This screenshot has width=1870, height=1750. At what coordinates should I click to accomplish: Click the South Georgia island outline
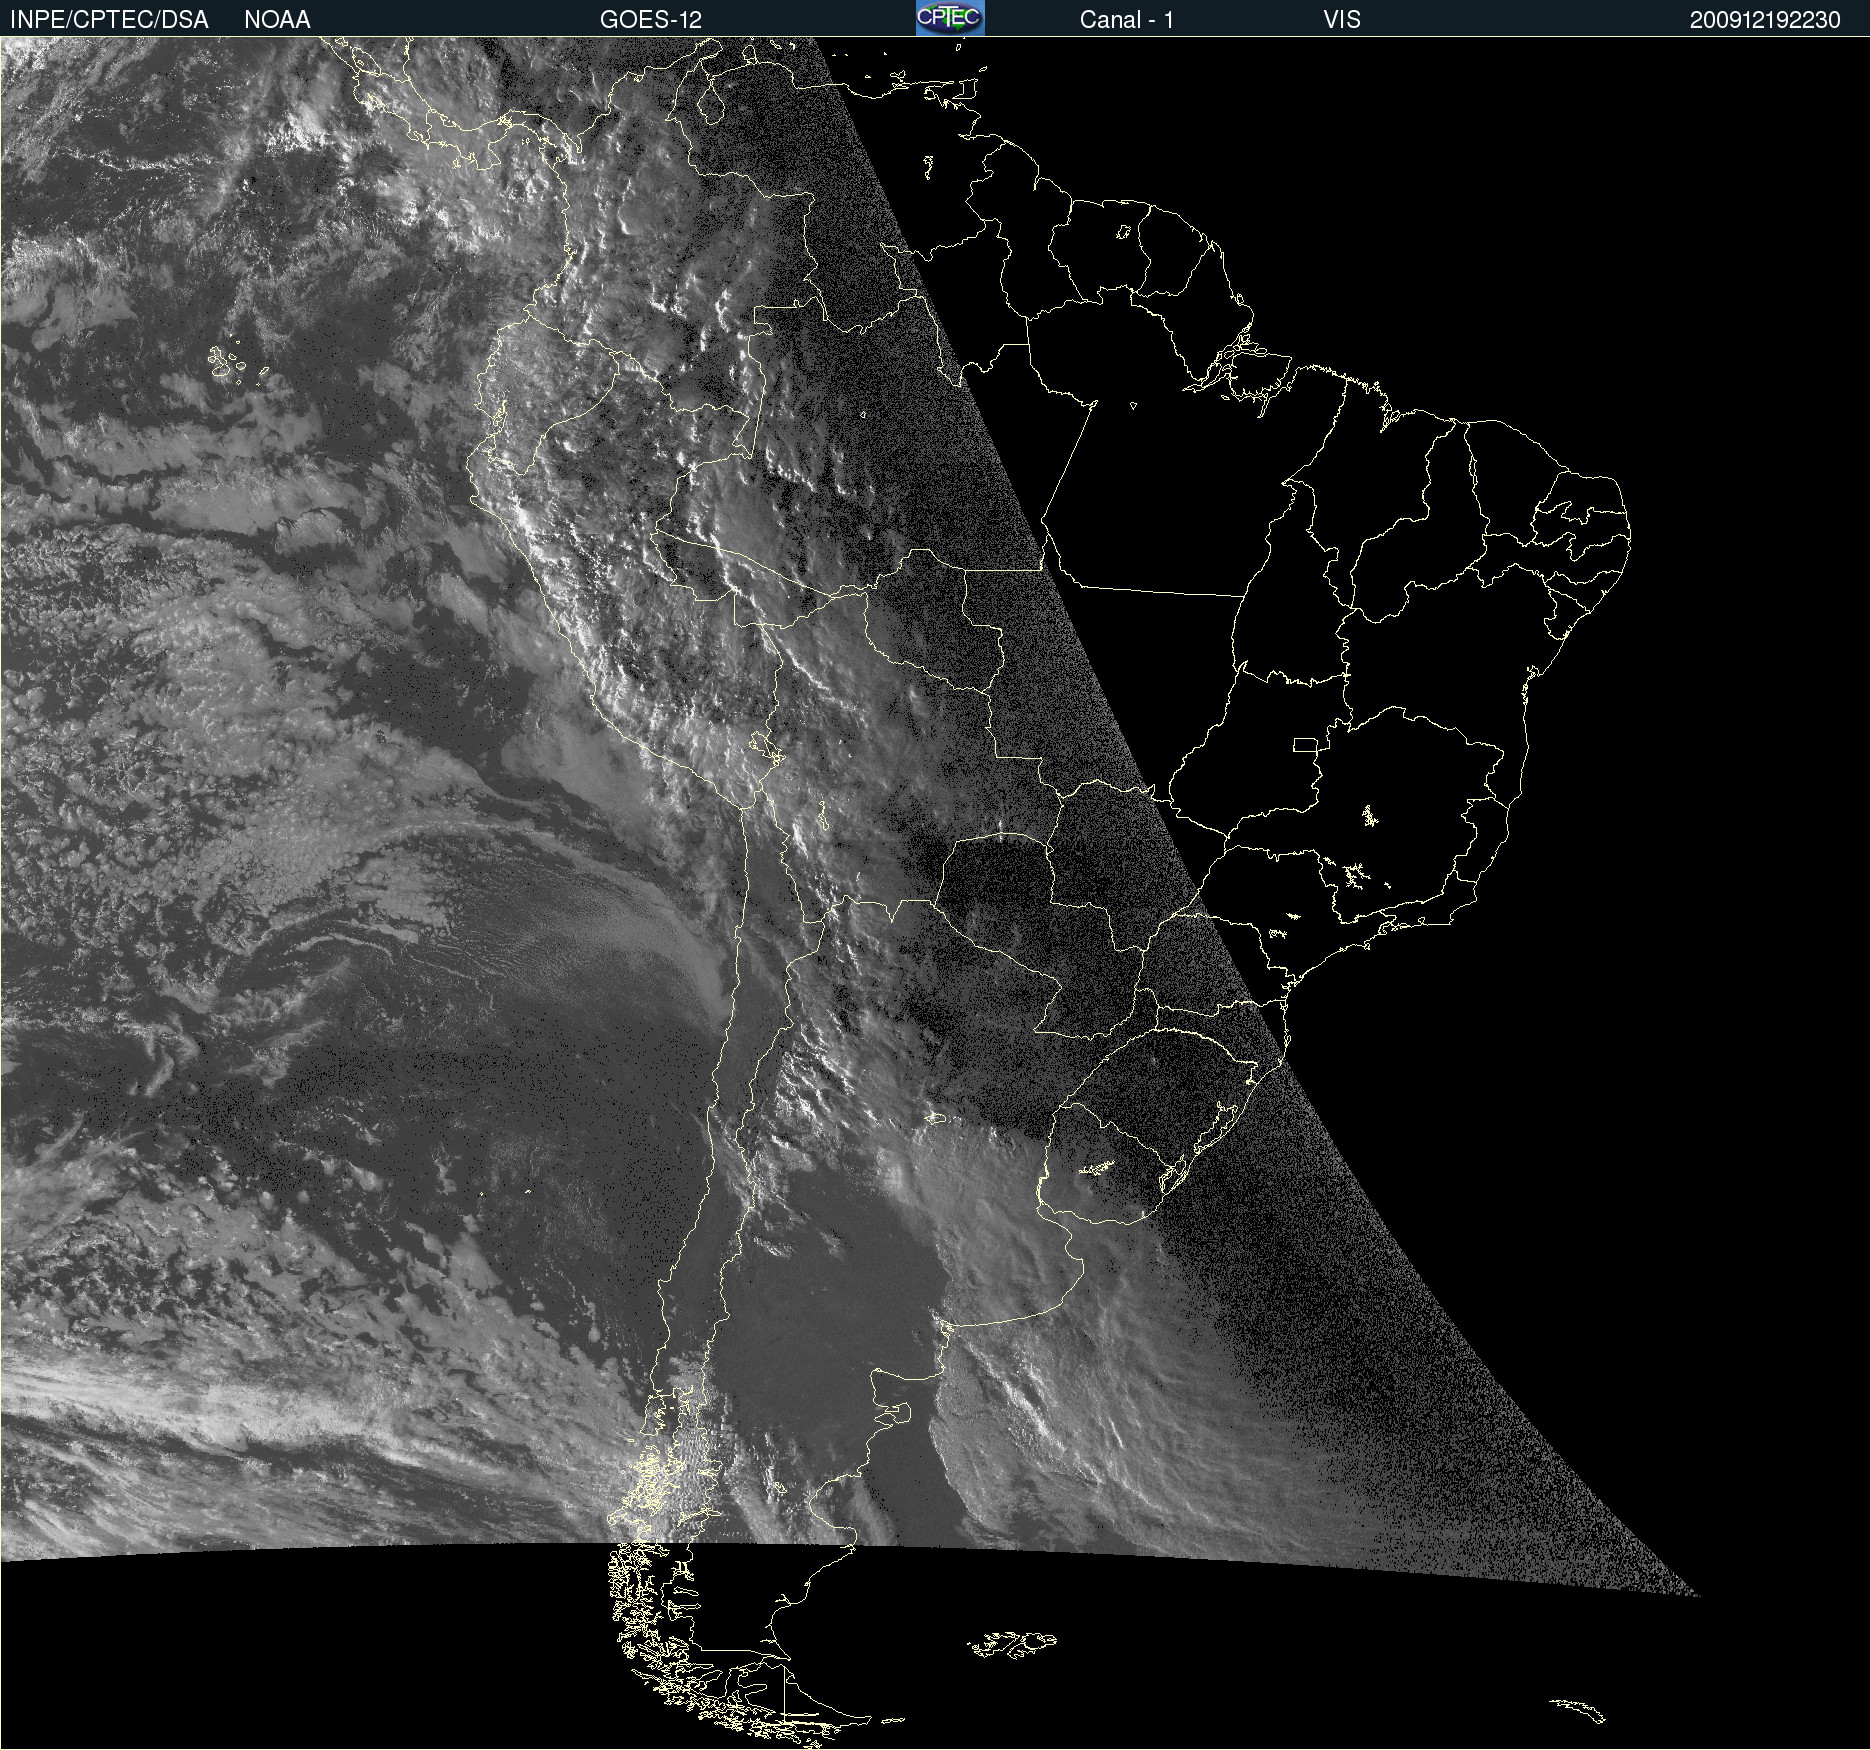click(1580, 1710)
